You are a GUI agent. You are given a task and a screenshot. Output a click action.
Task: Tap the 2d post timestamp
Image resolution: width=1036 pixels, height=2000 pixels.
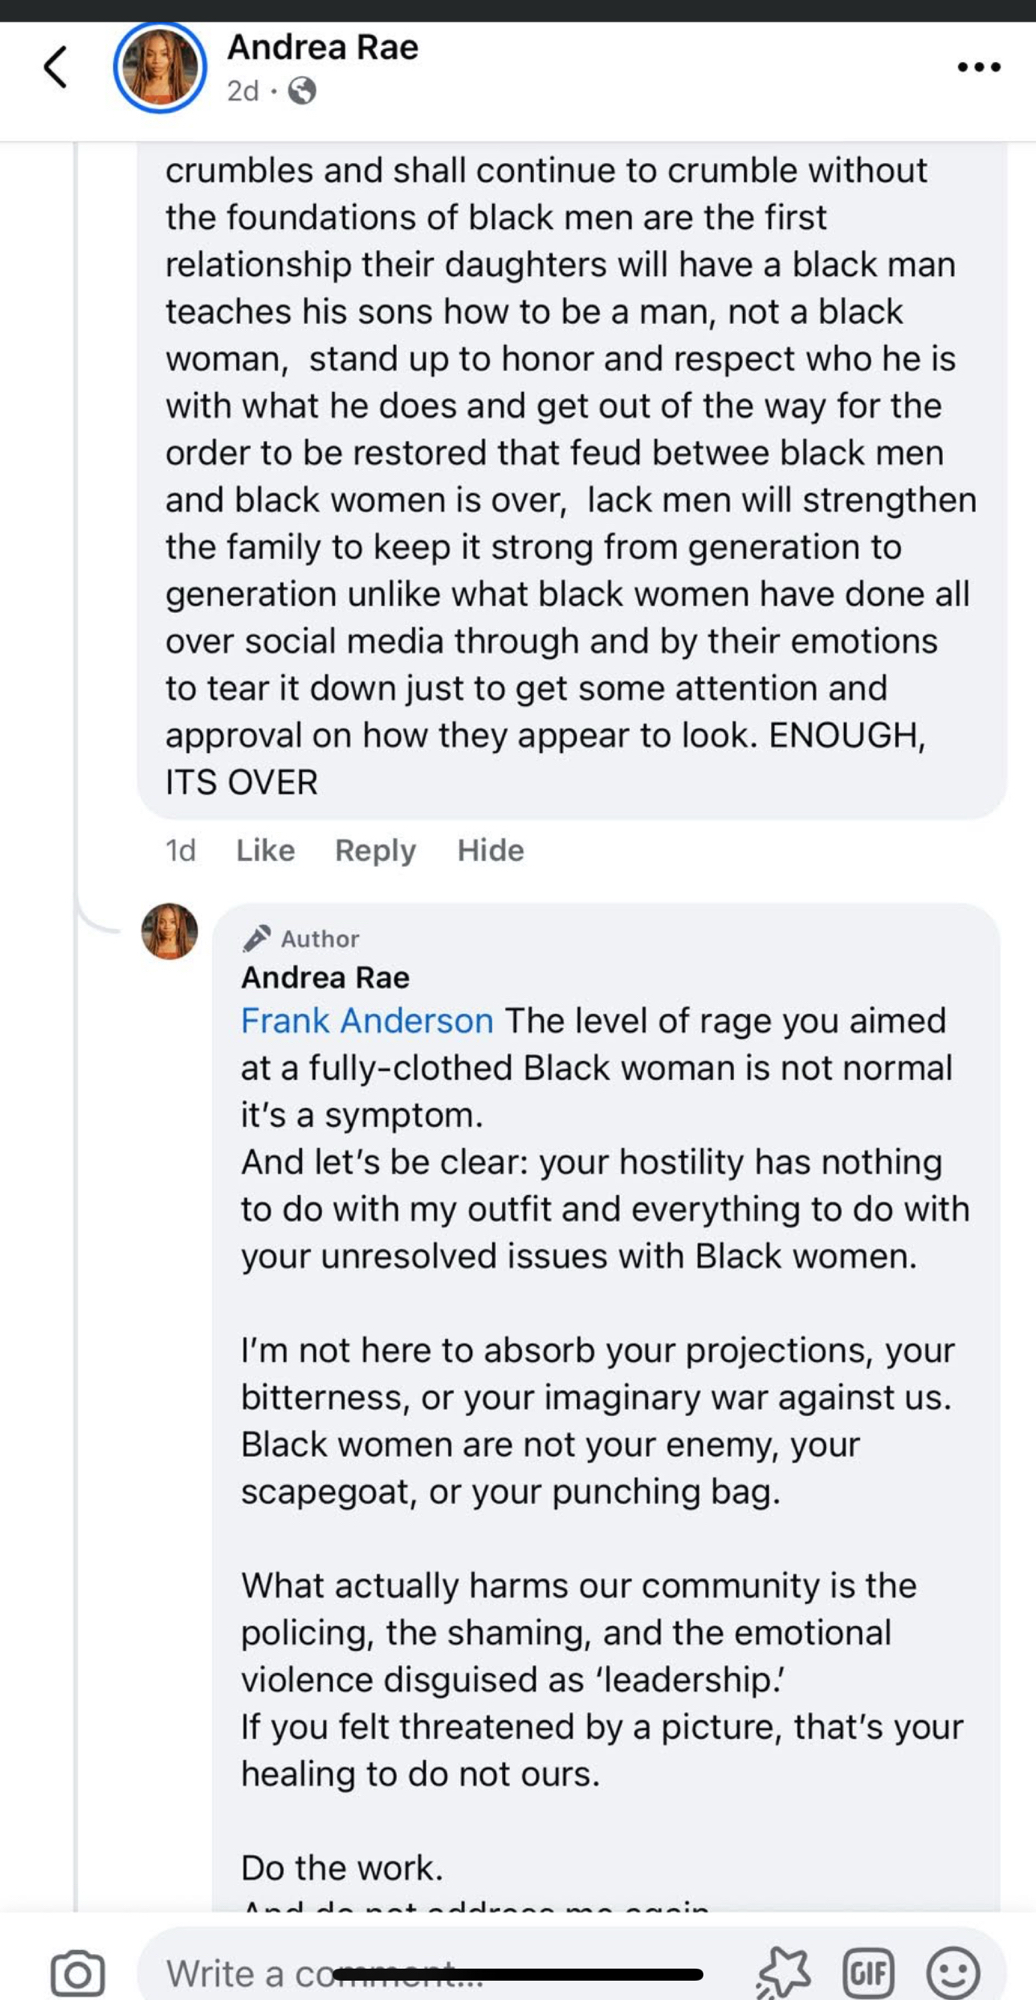click(242, 92)
